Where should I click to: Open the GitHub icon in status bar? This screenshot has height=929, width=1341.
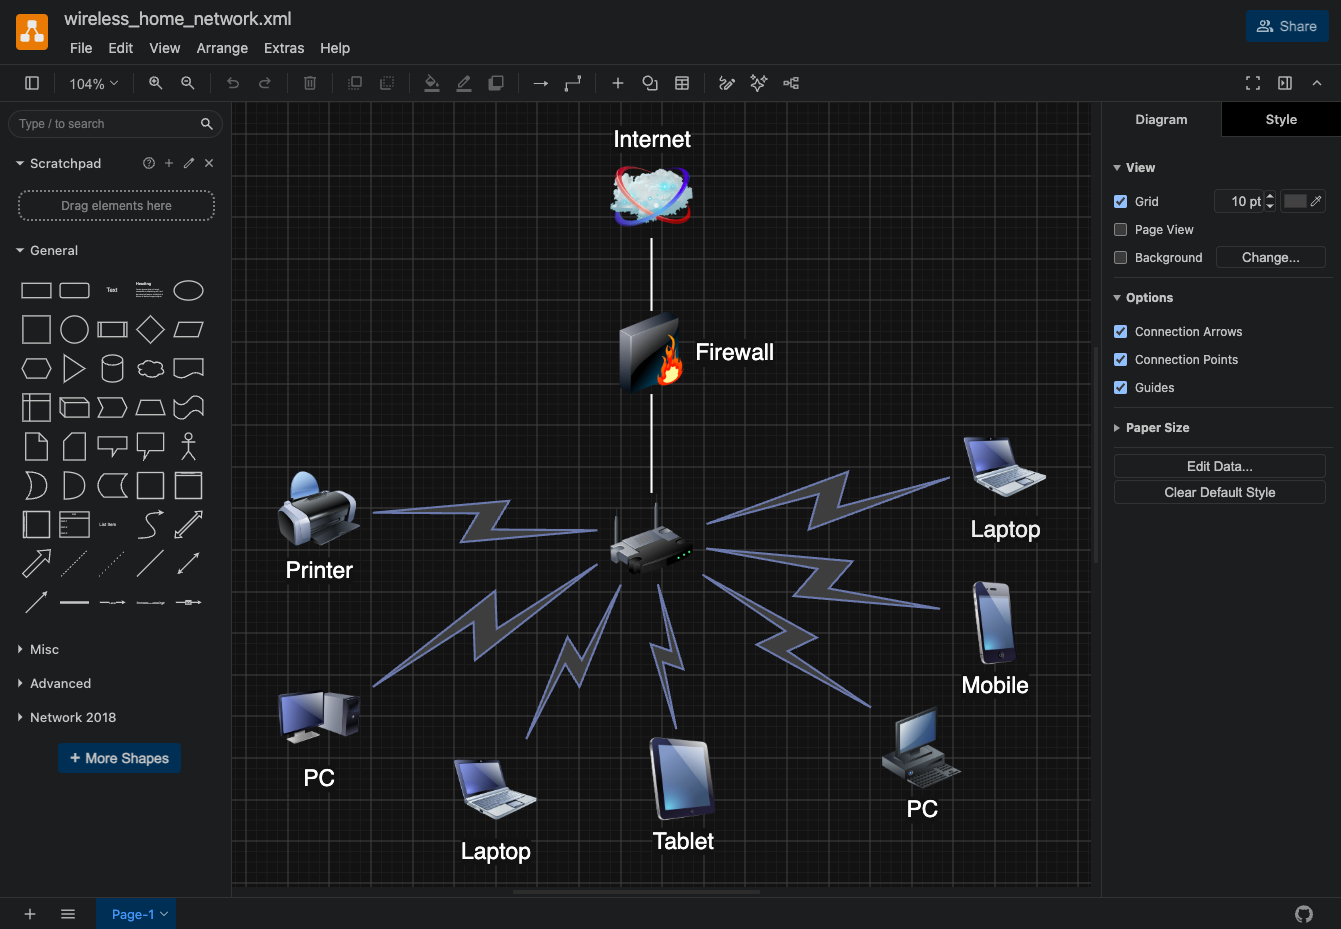1304,914
